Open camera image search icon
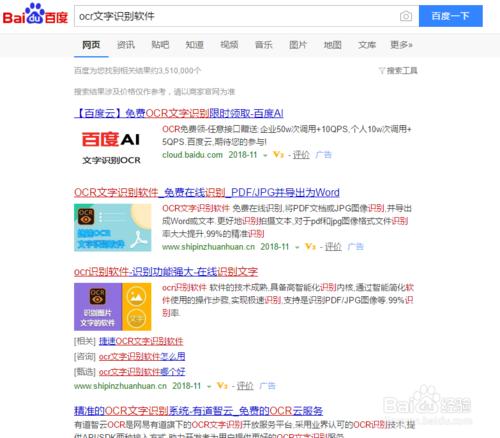This screenshot has height=438, width=500. (406, 16)
